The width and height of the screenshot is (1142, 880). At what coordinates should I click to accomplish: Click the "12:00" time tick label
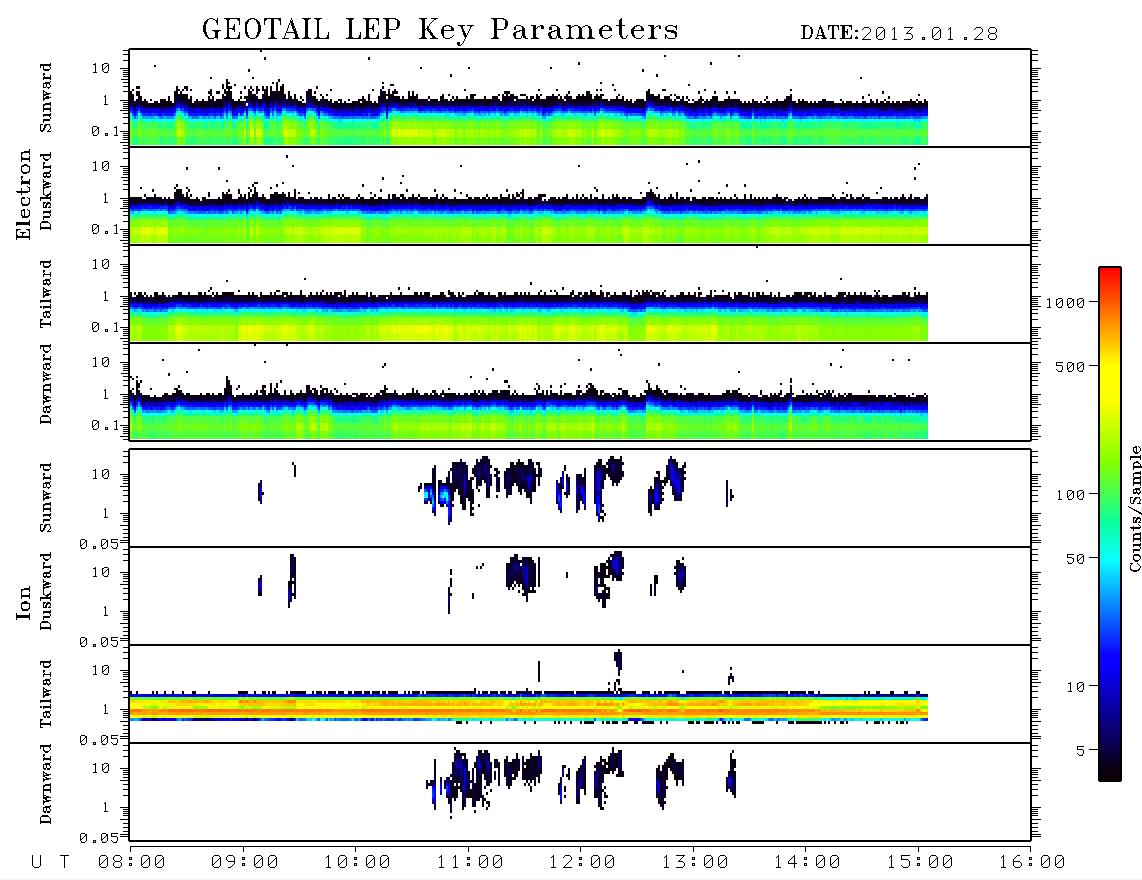[582, 863]
